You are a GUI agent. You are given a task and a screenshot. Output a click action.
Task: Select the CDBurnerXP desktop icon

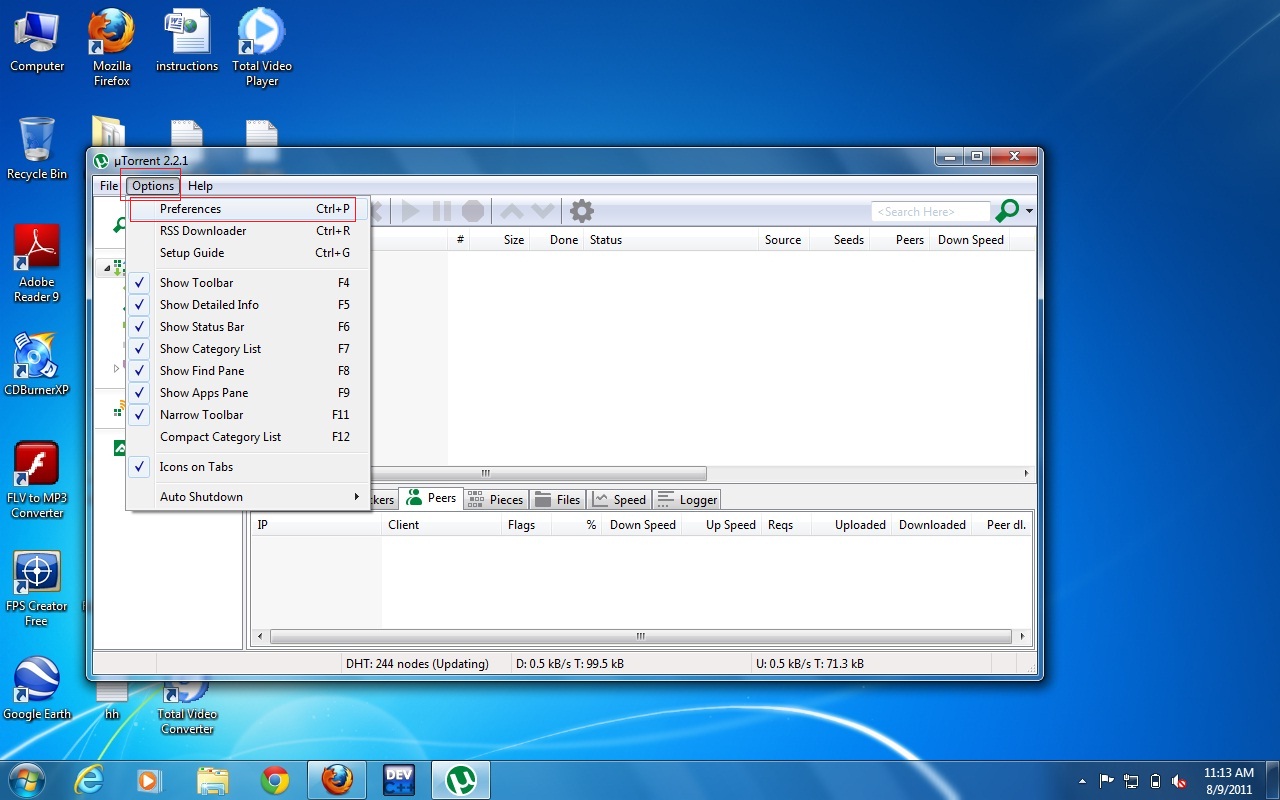[x=37, y=363]
